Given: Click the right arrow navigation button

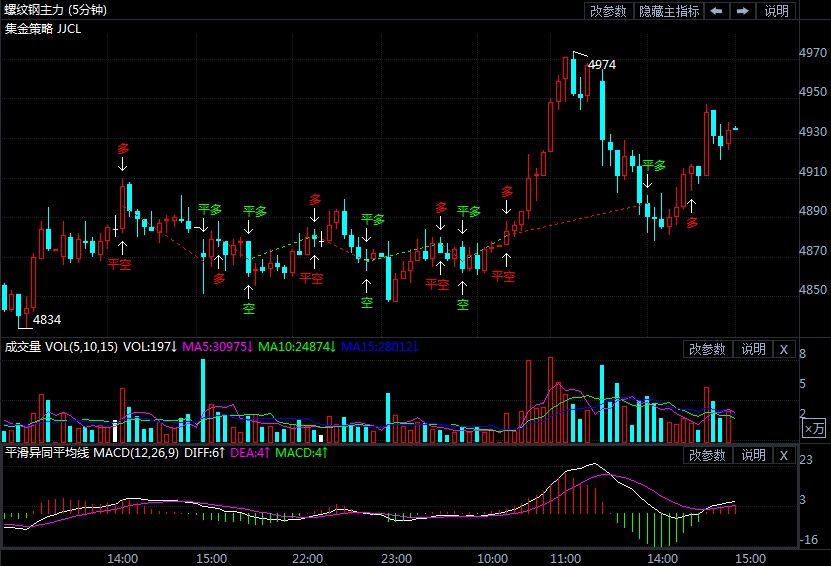Looking at the screenshot, I should [x=742, y=11].
